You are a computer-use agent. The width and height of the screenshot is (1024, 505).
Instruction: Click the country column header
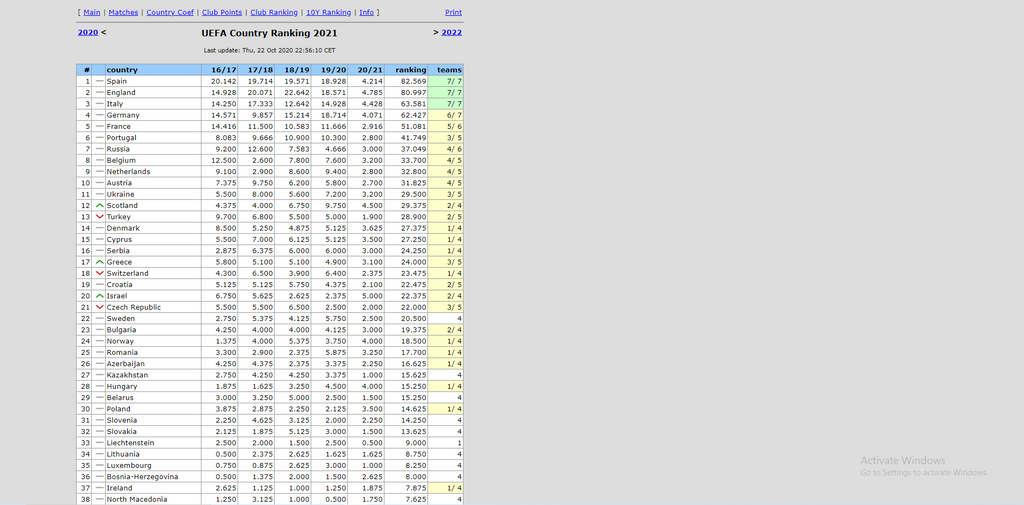coord(153,70)
